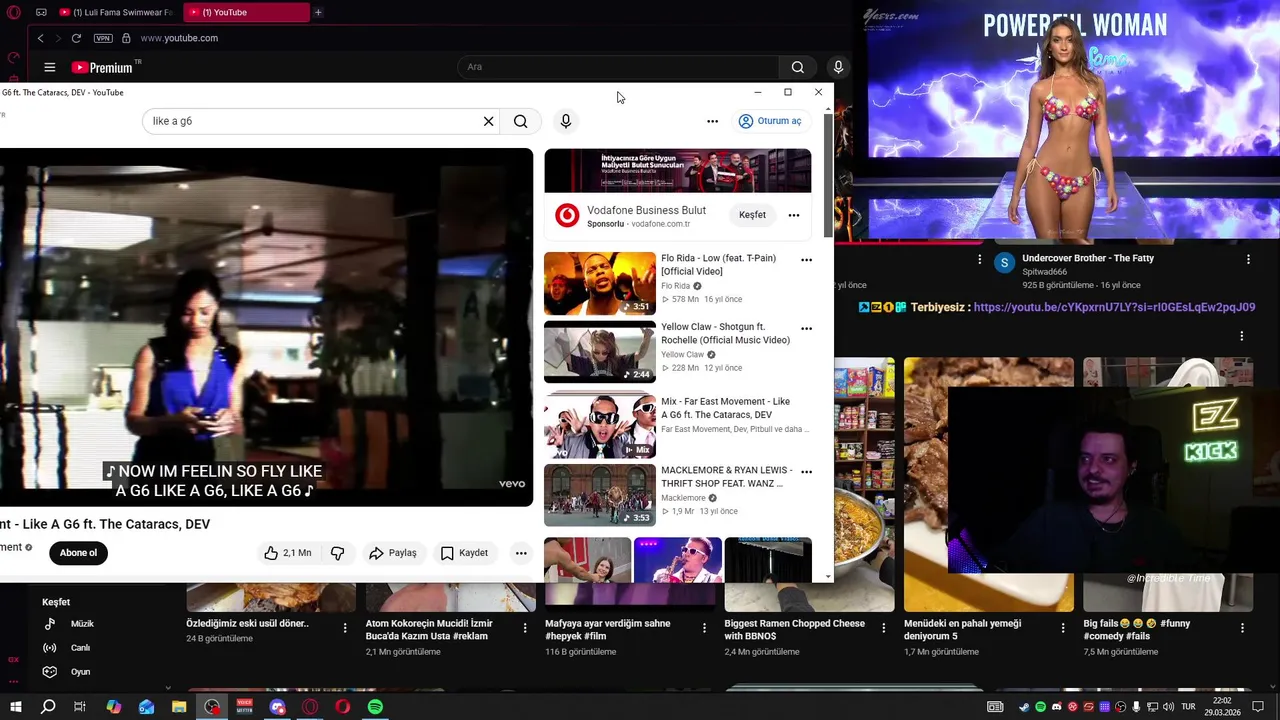Click the Ara search field
1280x720 pixels.
tap(618, 67)
